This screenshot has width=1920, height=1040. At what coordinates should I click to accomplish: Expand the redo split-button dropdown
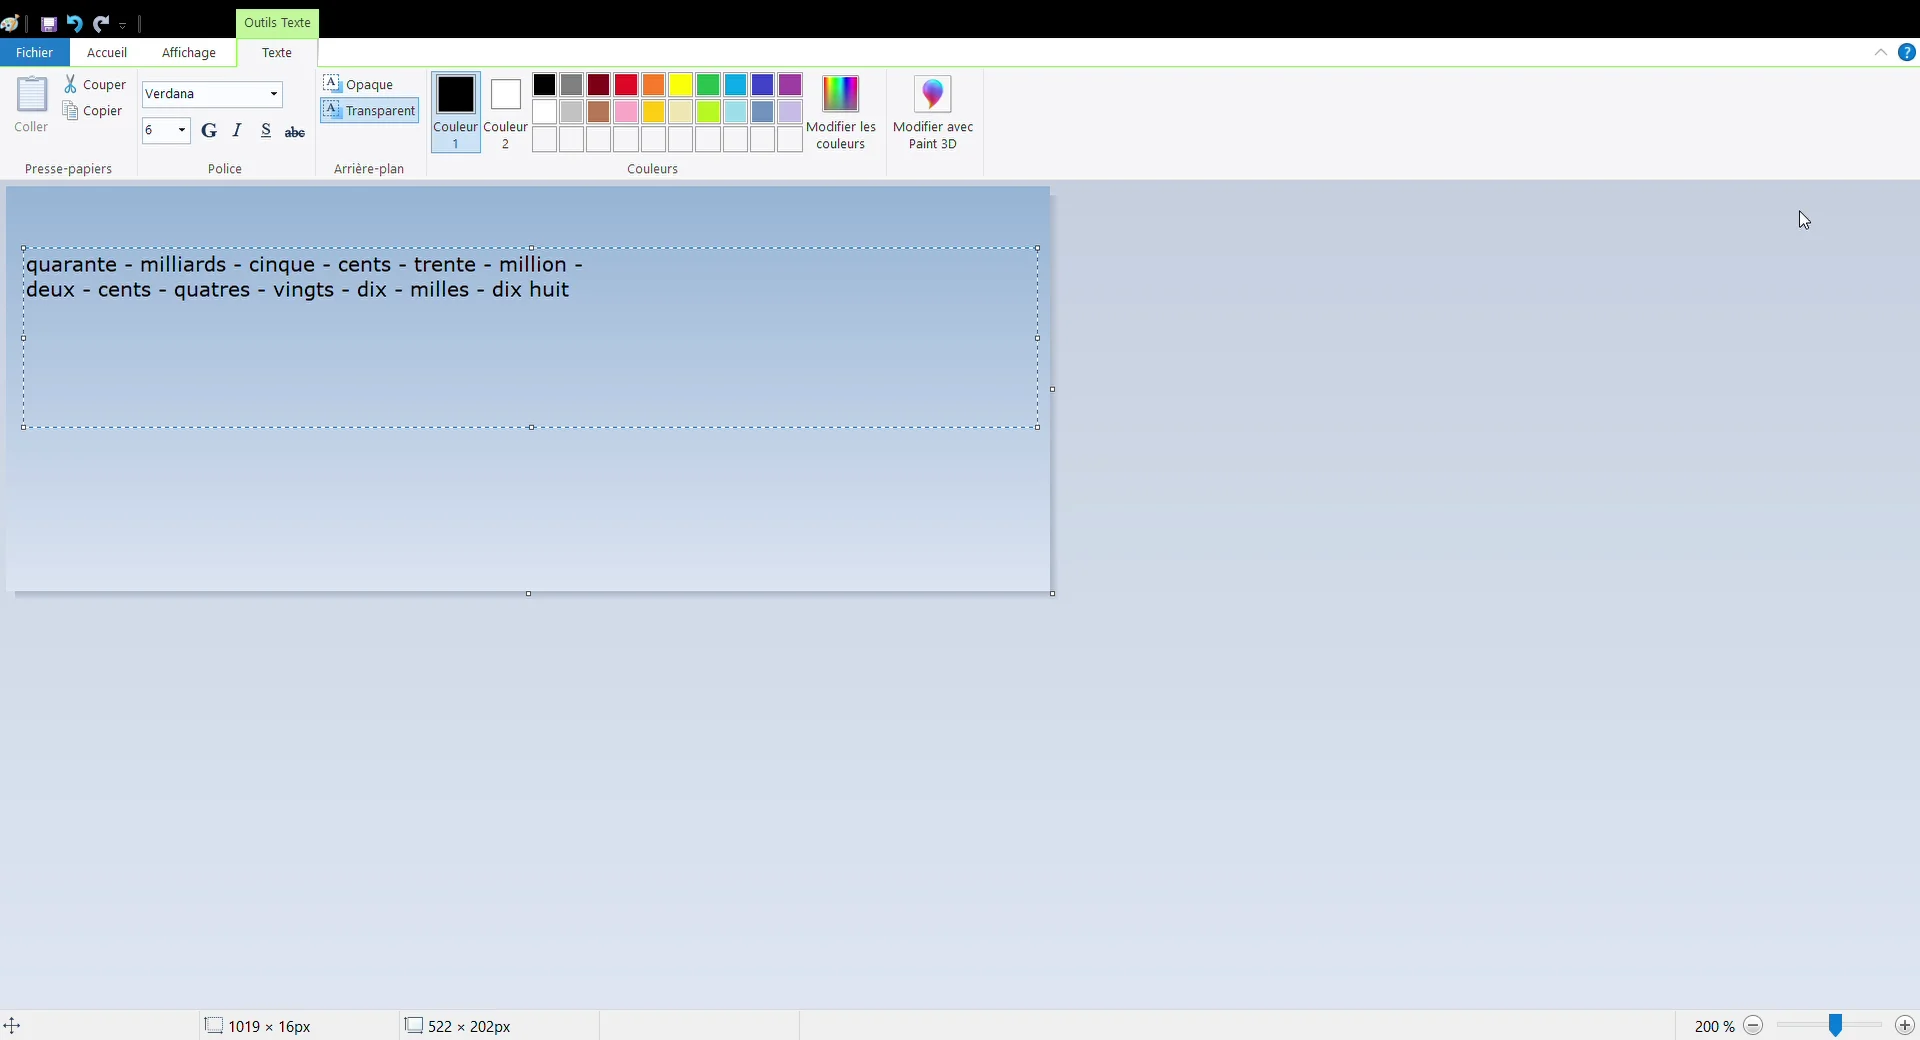pos(122,25)
